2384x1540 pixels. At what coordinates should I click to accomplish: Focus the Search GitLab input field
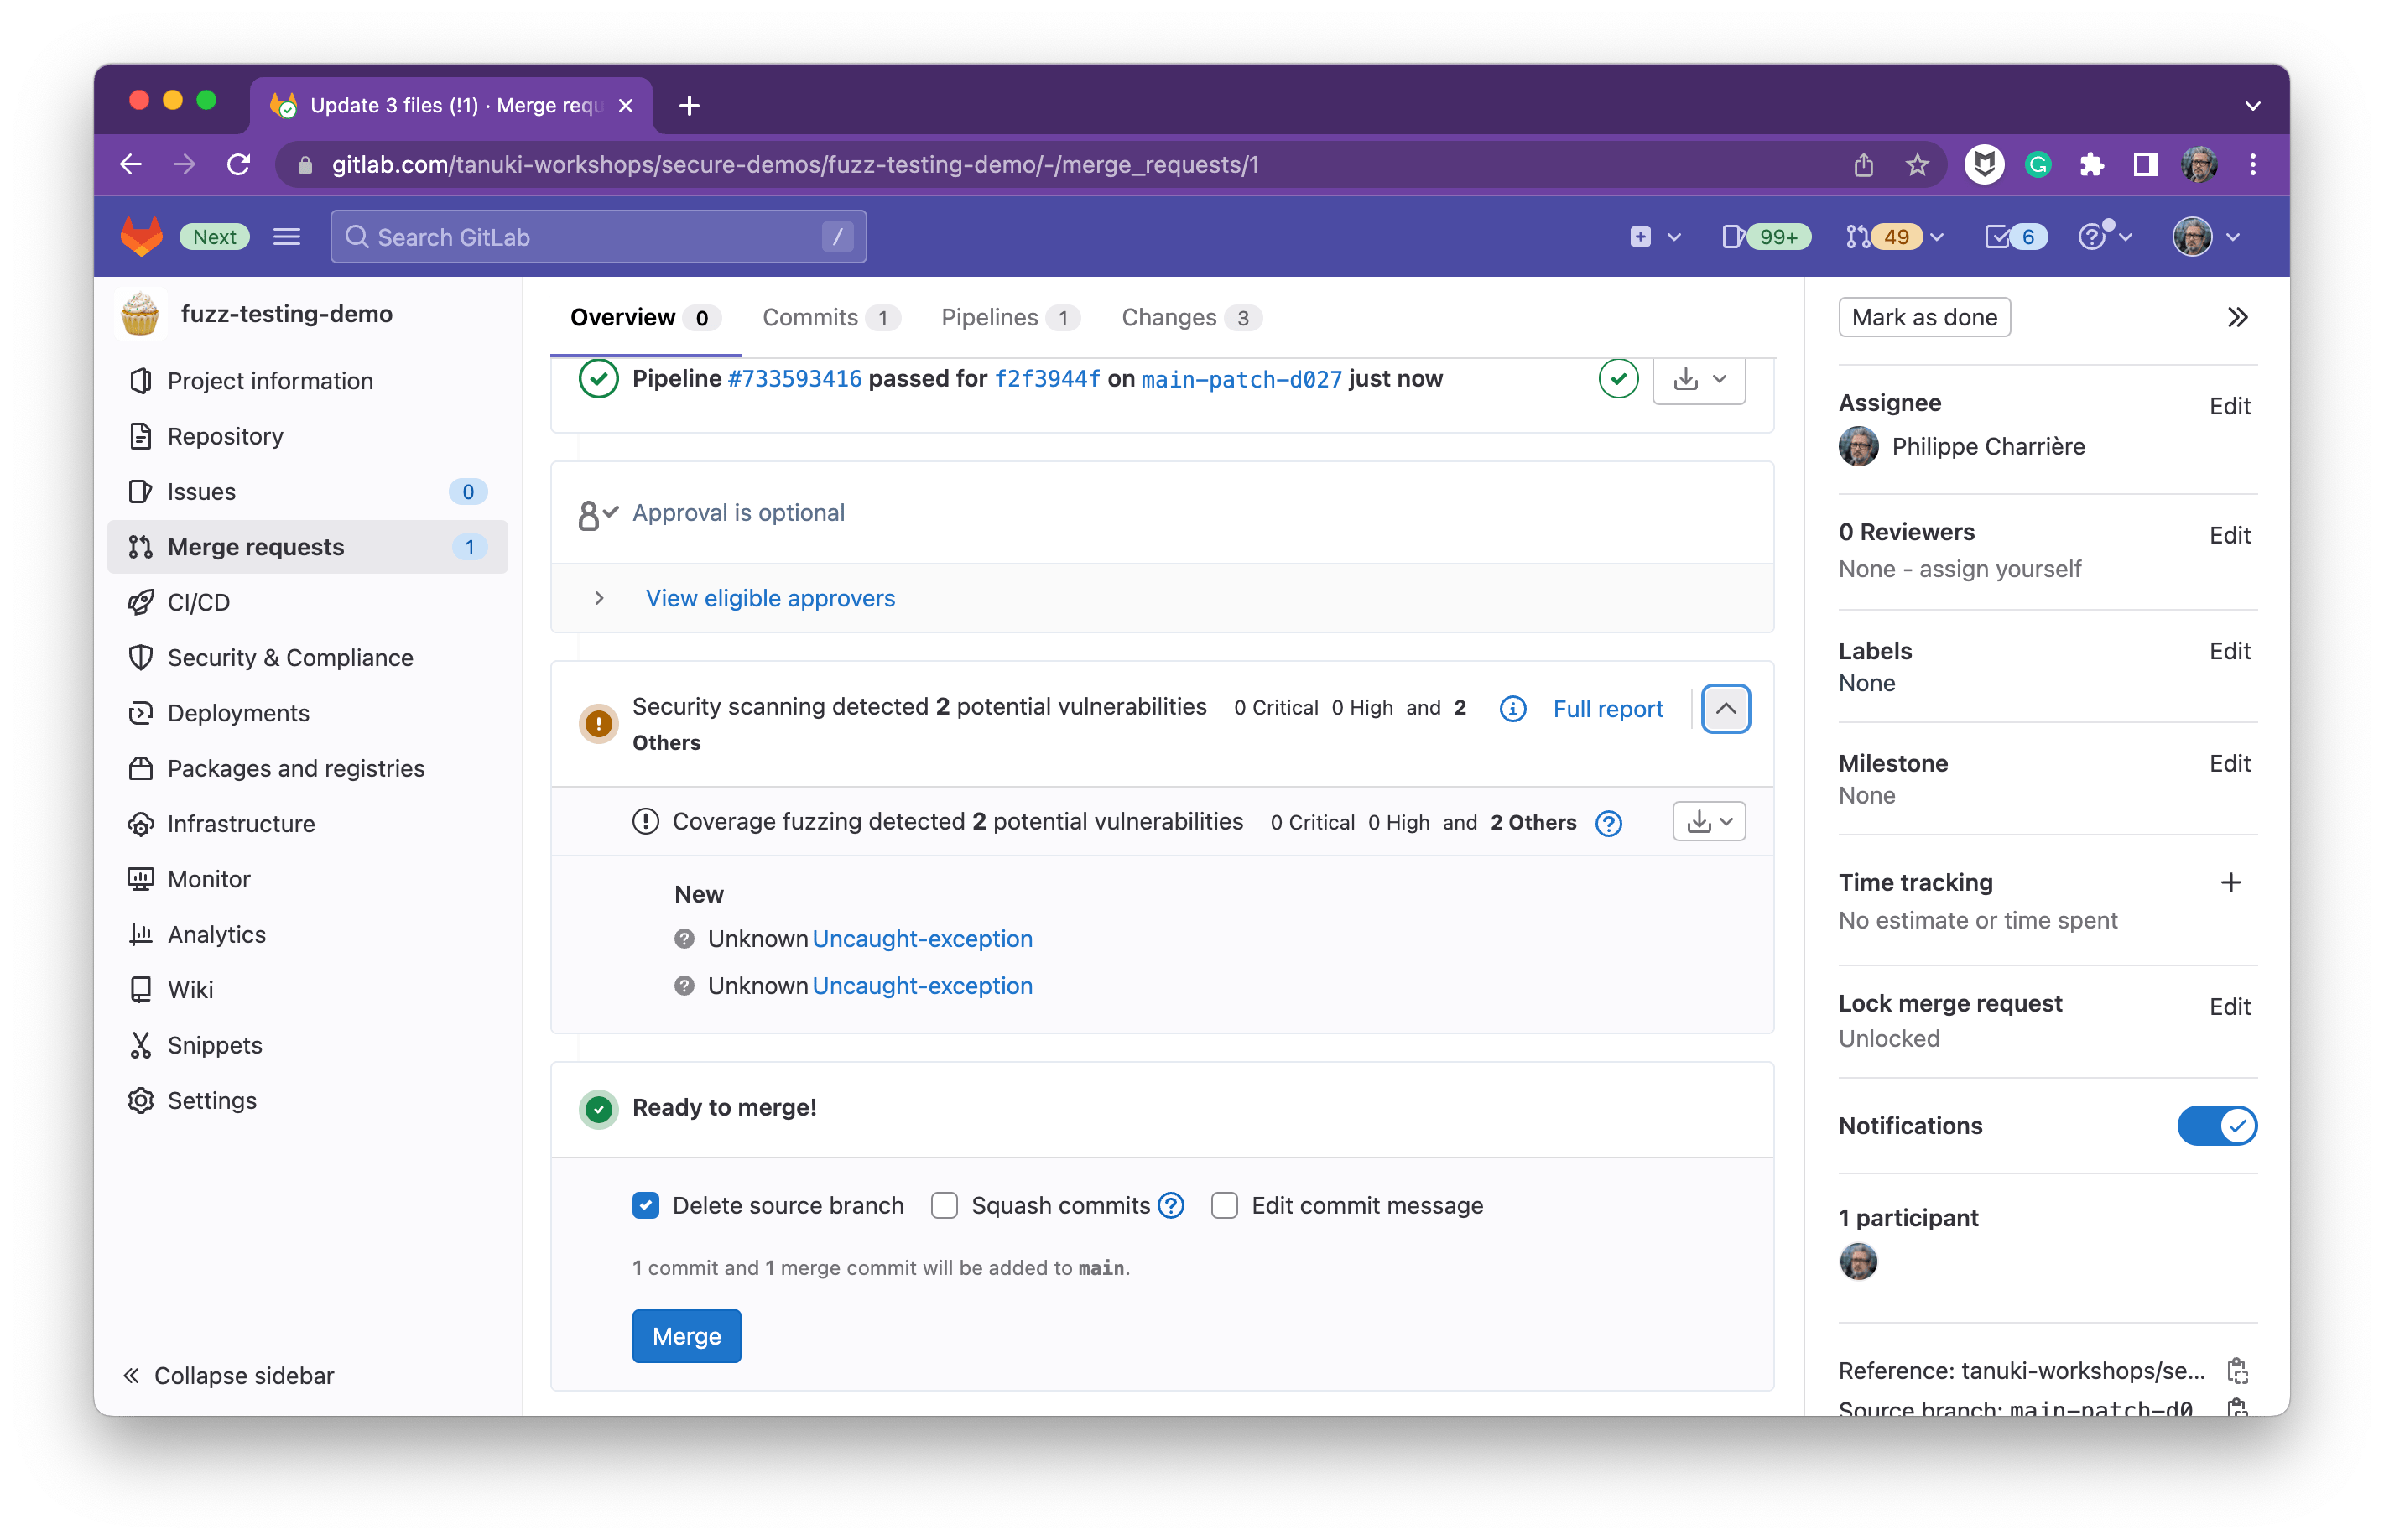pyautogui.click(x=598, y=237)
